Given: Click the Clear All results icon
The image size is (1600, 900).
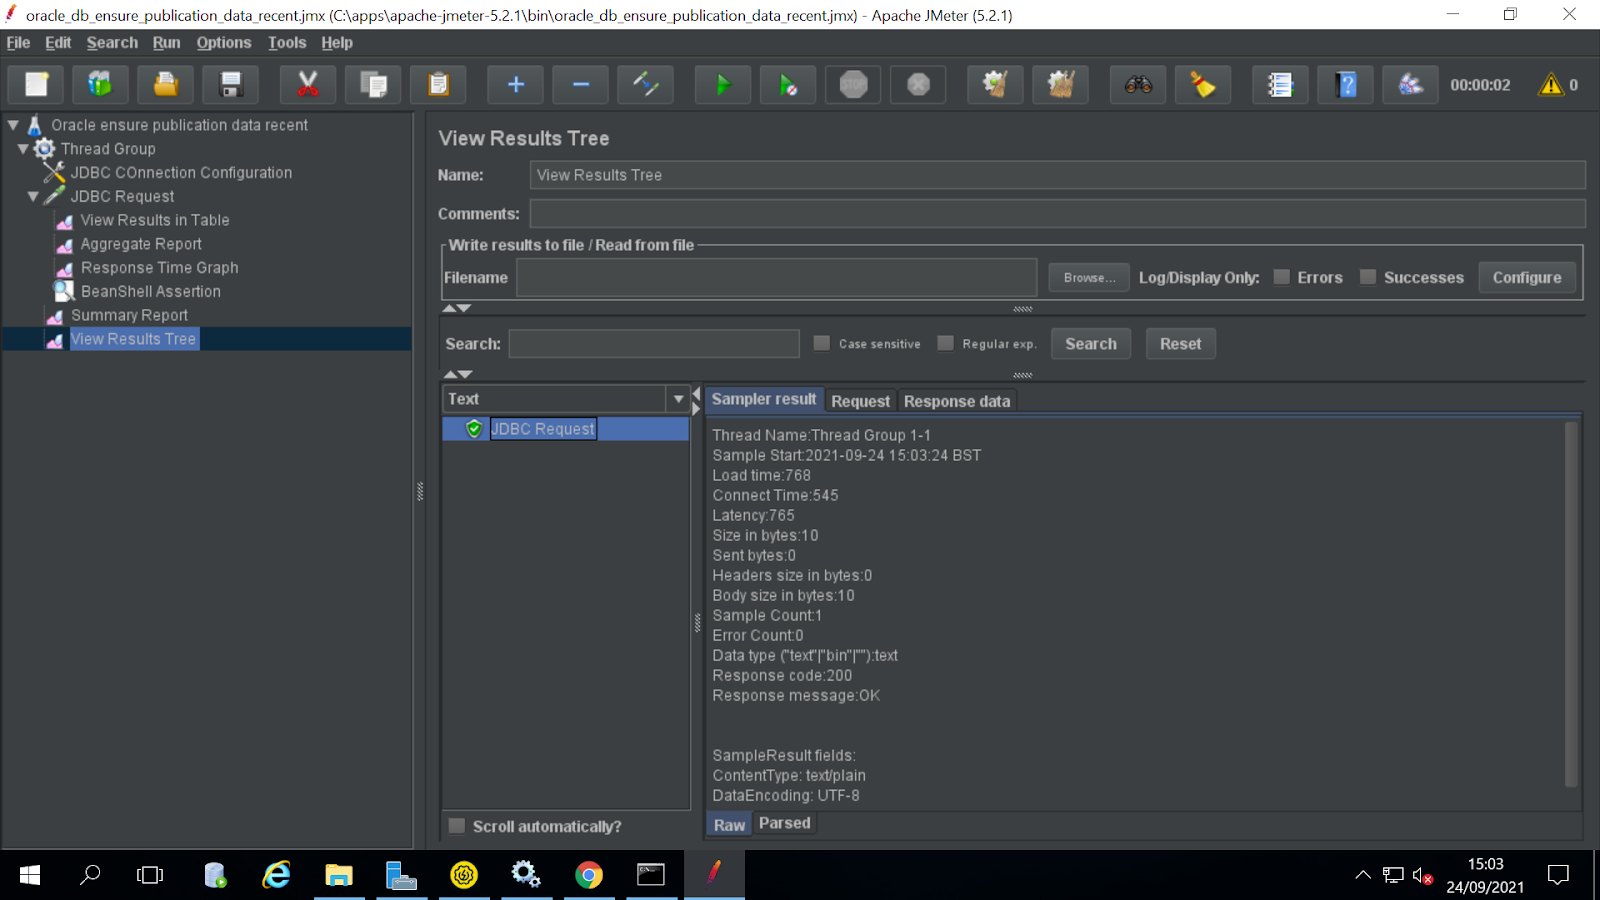Looking at the screenshot, I should [1060, 85].
